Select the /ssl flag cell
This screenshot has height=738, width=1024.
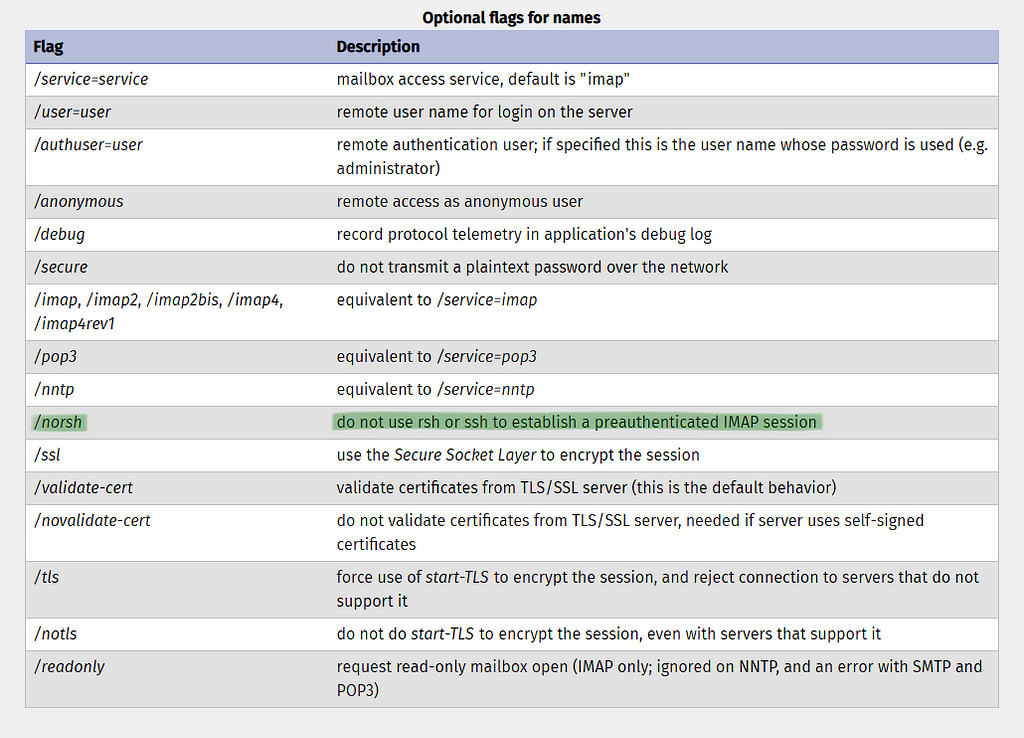pos(177,455)
